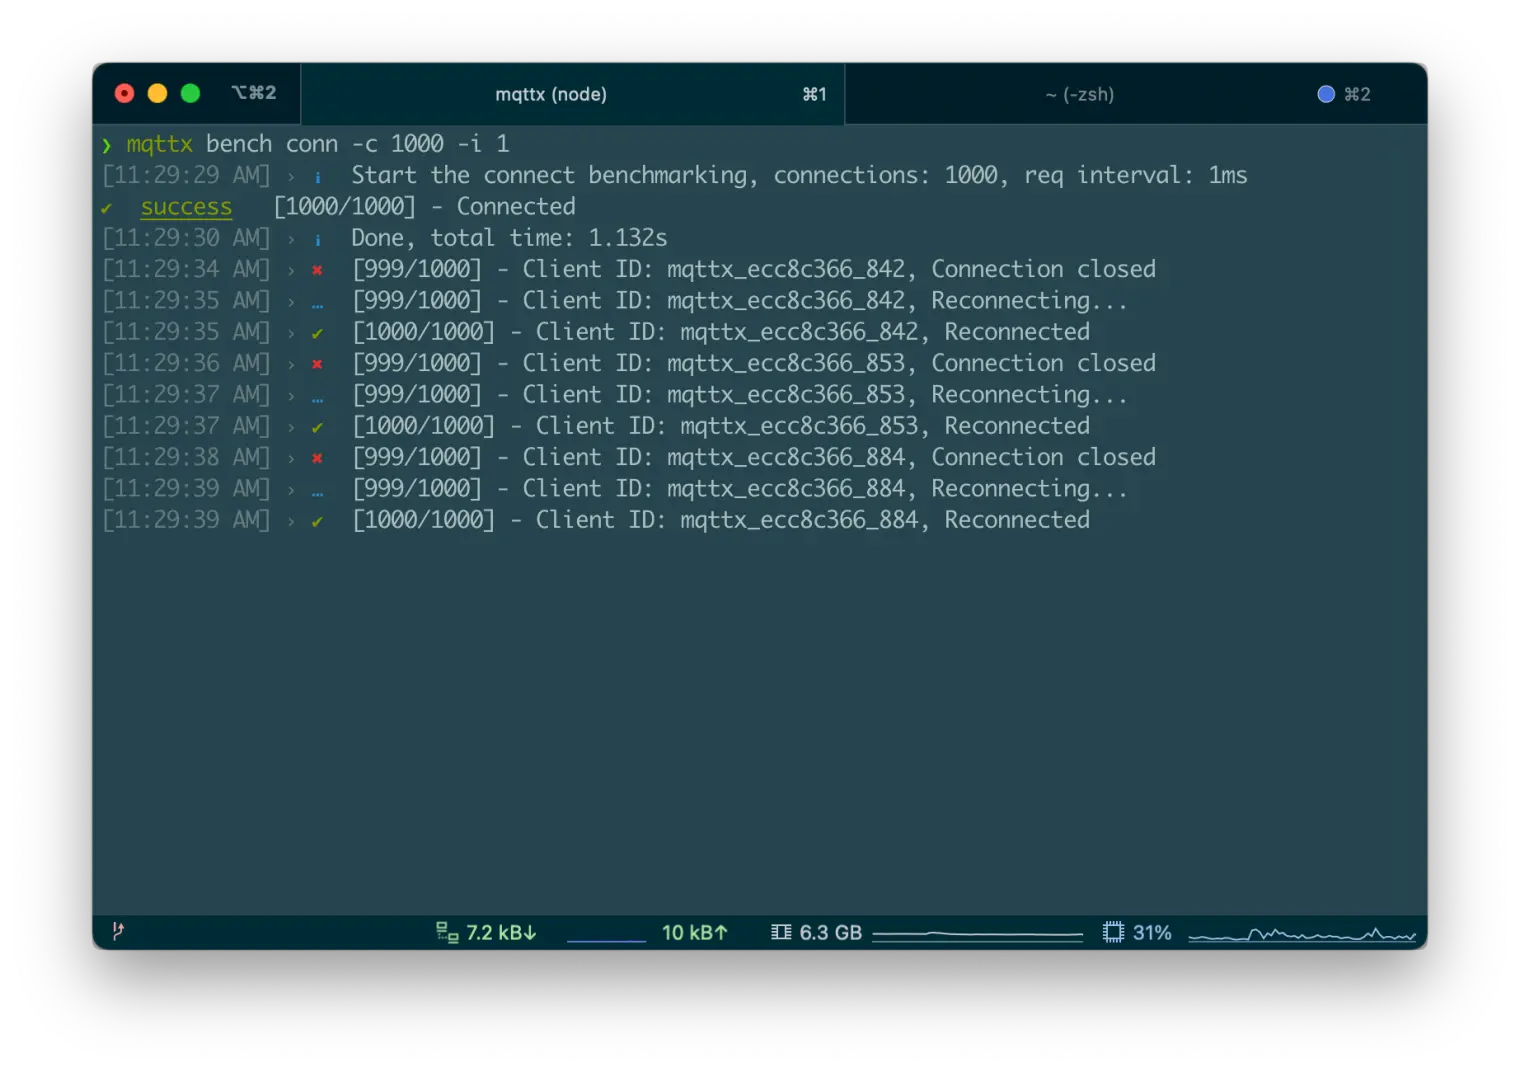Click the blue info icon on the benchmarking line
Viewport: 1520px width, 1072px height.
pyautogui.click(x=317, y=175)
